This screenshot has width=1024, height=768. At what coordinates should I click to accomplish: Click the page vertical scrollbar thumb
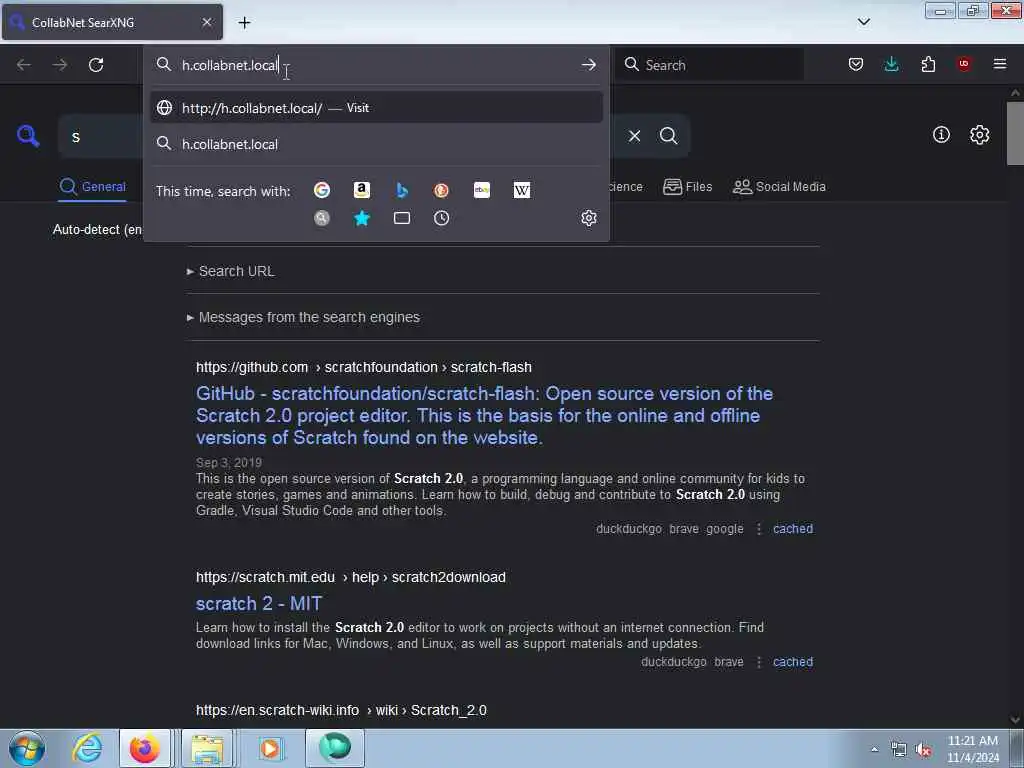pos(1015,133)
